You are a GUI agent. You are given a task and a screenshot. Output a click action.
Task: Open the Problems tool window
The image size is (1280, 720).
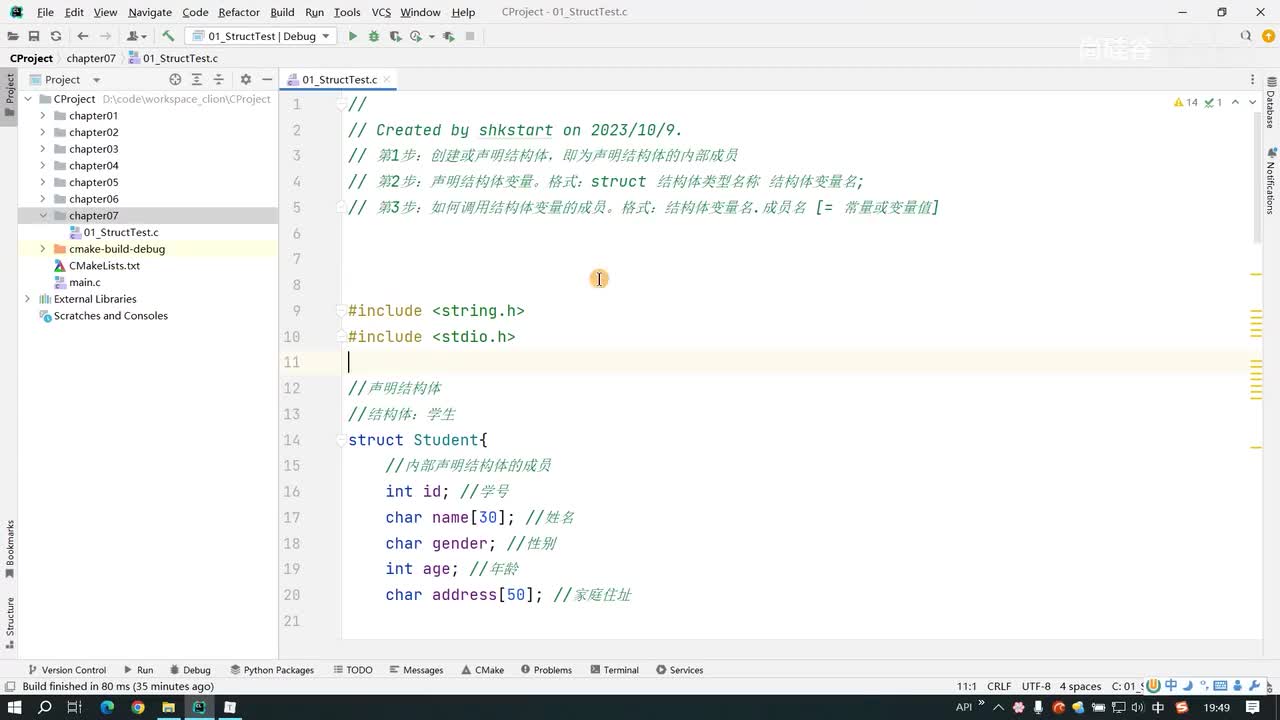coord(546,670)
